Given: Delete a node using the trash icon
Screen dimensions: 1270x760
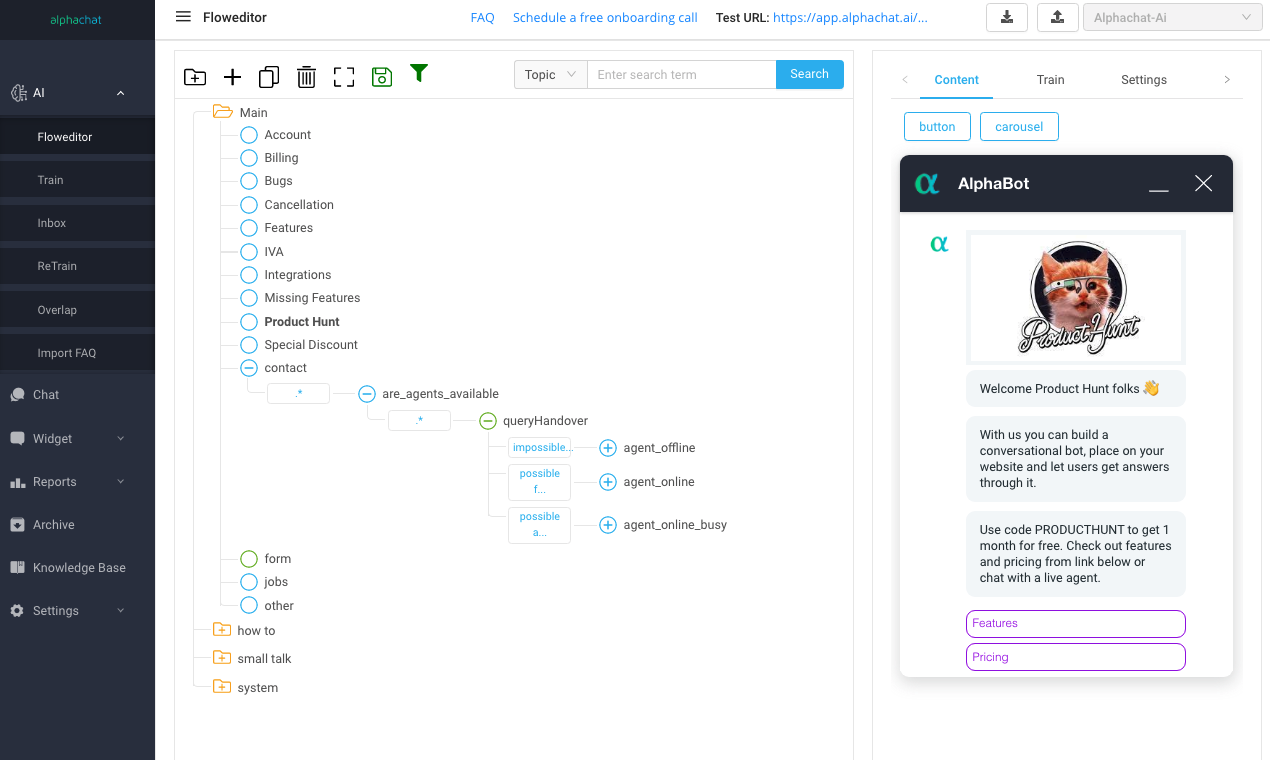Looking at the screenshot, I should [x=306, y=76].
